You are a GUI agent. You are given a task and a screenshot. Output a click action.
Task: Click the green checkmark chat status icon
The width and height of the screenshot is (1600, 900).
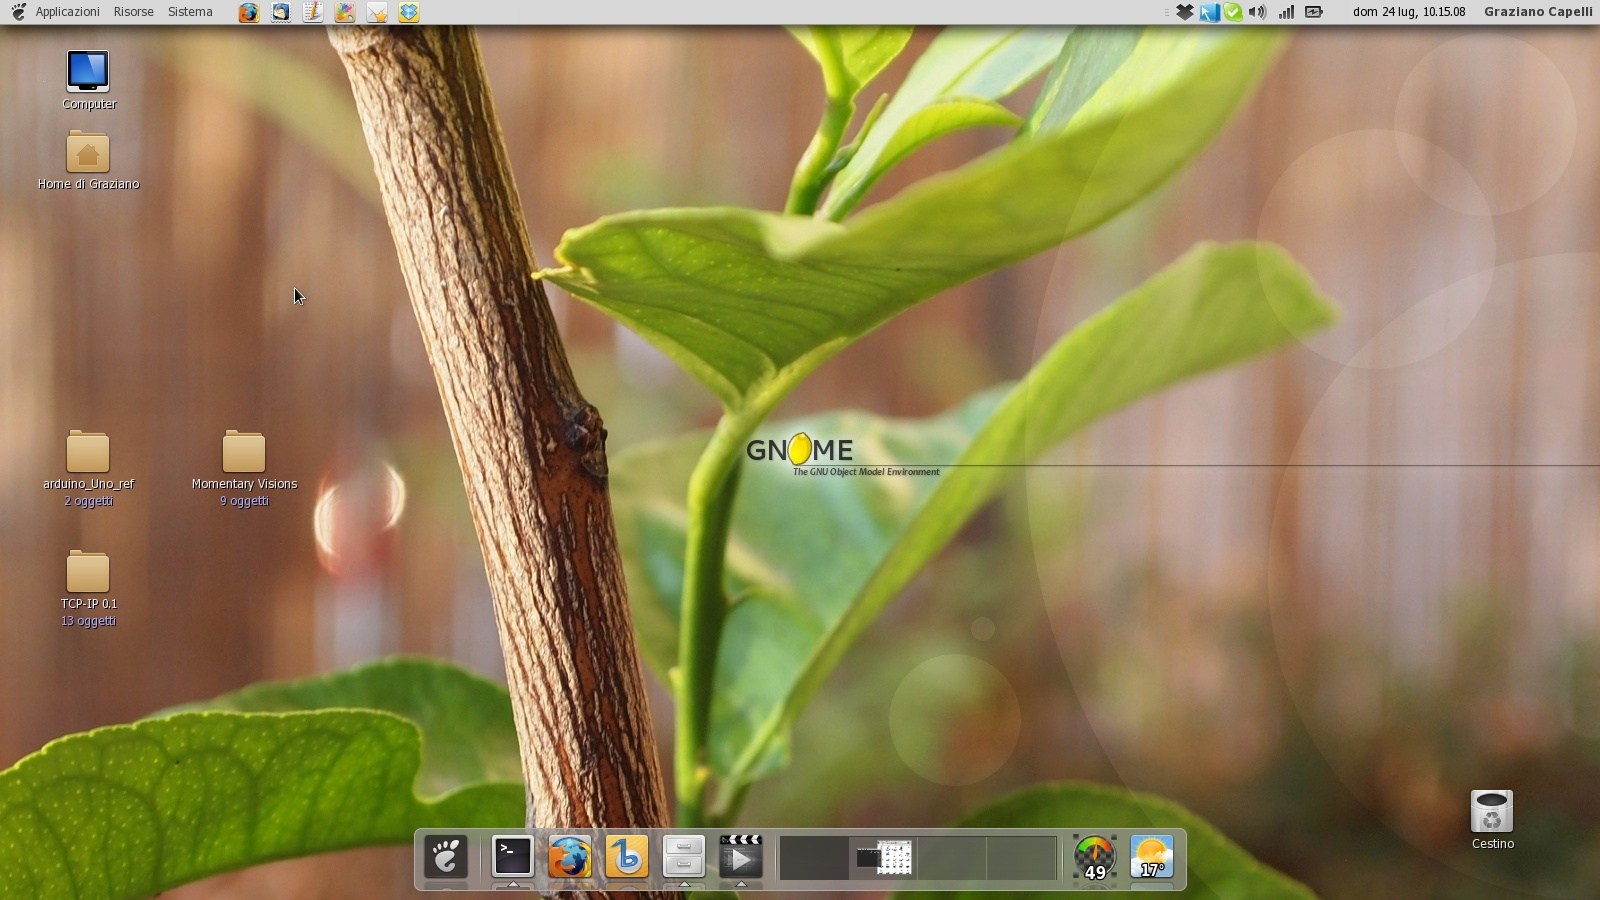[x=1233, y=12]
